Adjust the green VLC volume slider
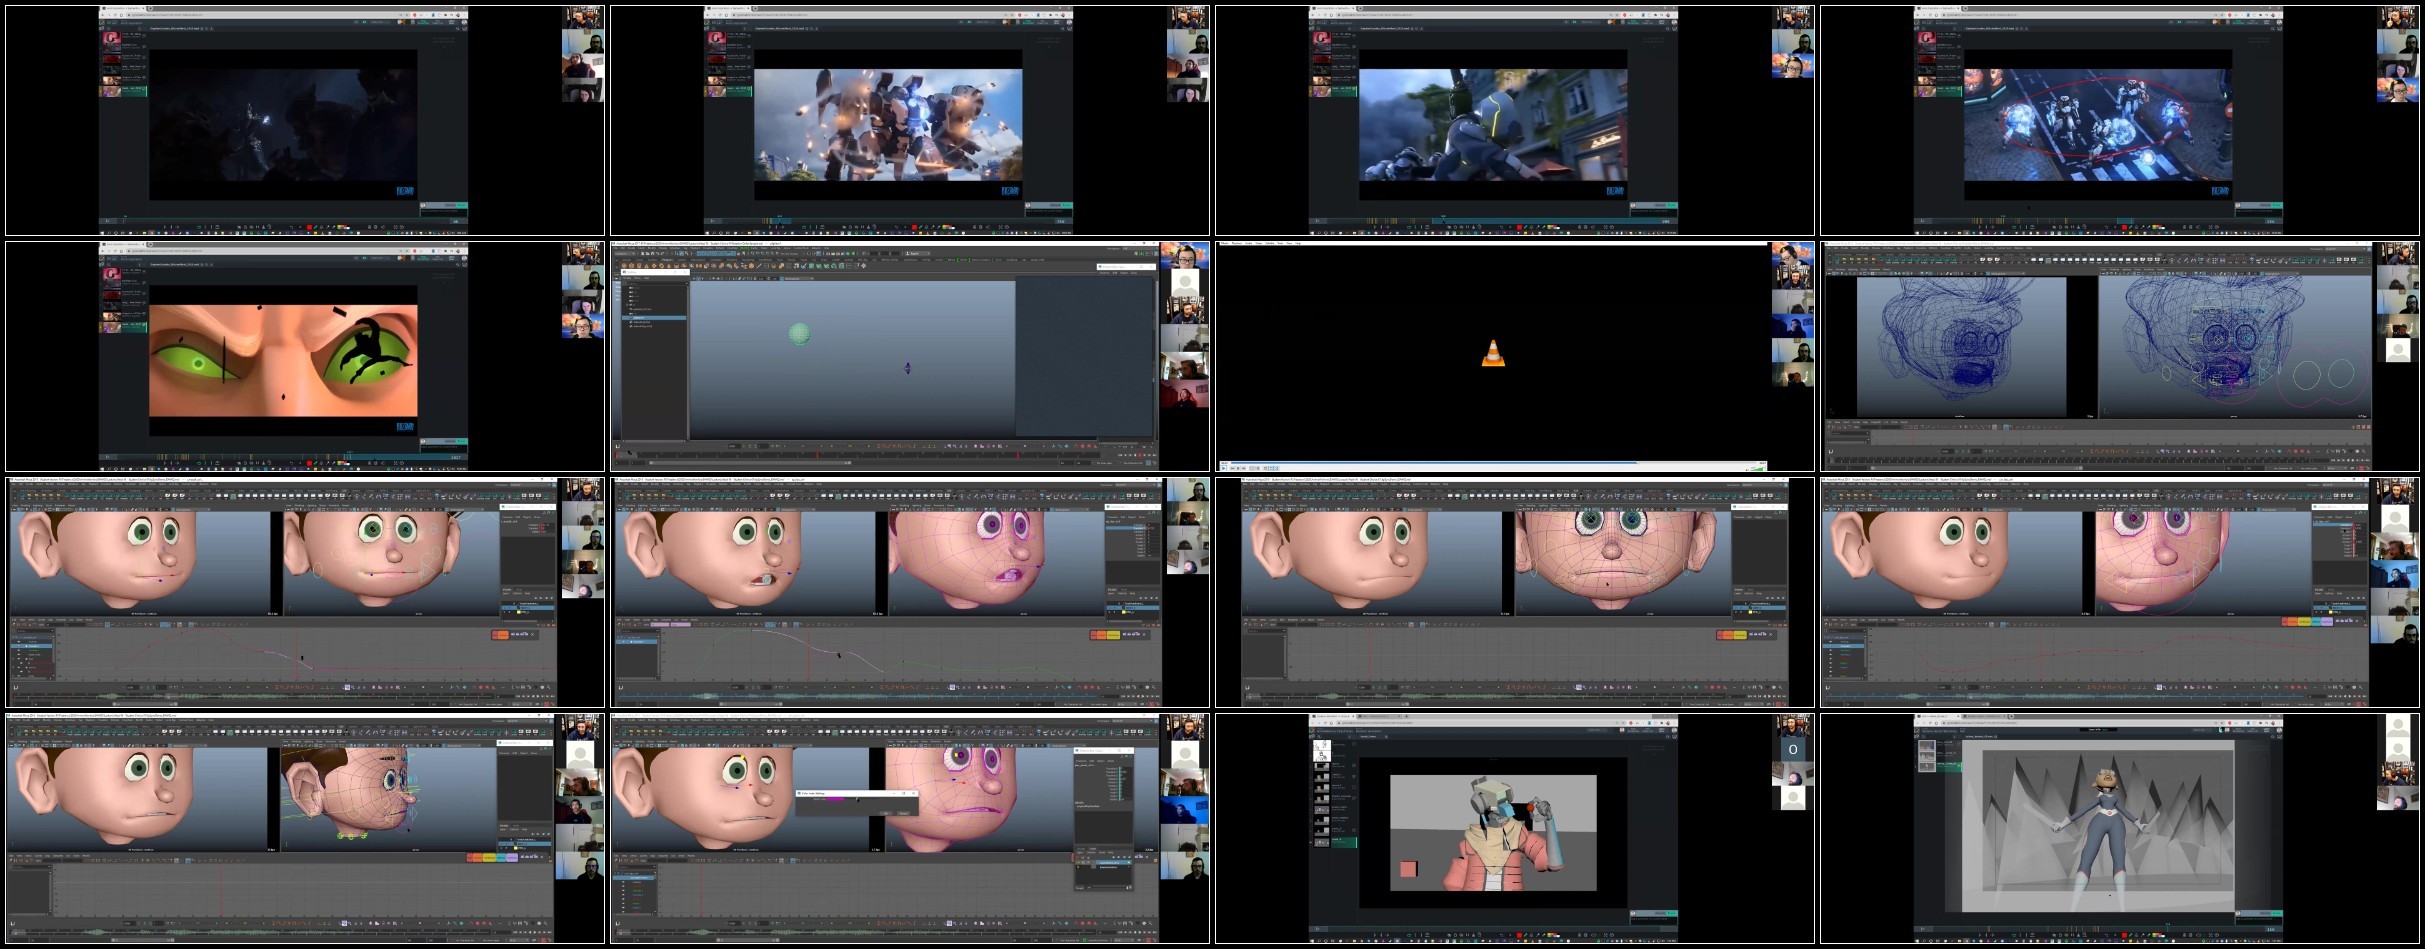Image resolution: width=2425 pixels, height=949 pixels. pyautogui.click(x=1755, y=467)
